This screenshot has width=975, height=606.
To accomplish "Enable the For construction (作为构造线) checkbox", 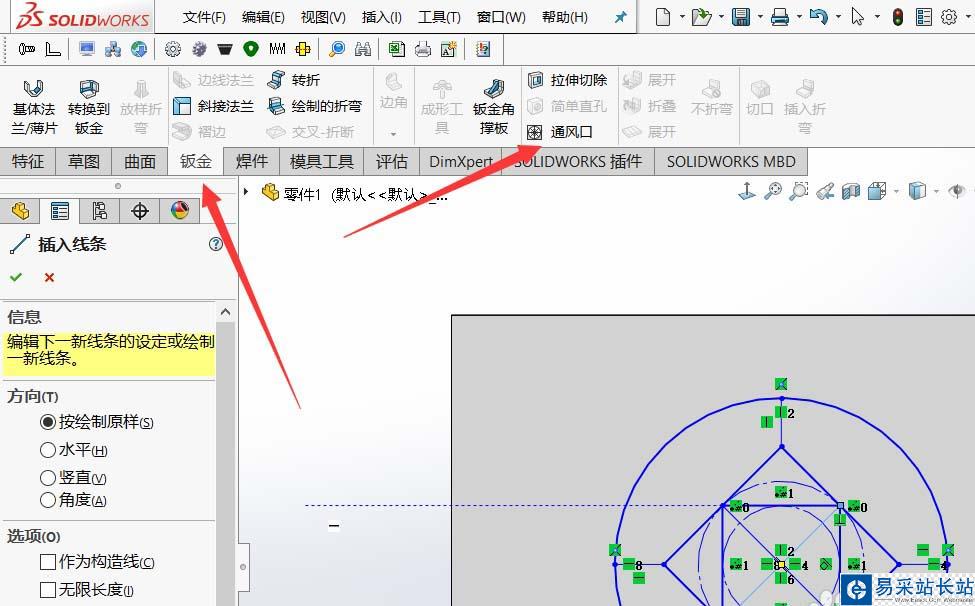I will pyautogui.click(x=48, y=562).
